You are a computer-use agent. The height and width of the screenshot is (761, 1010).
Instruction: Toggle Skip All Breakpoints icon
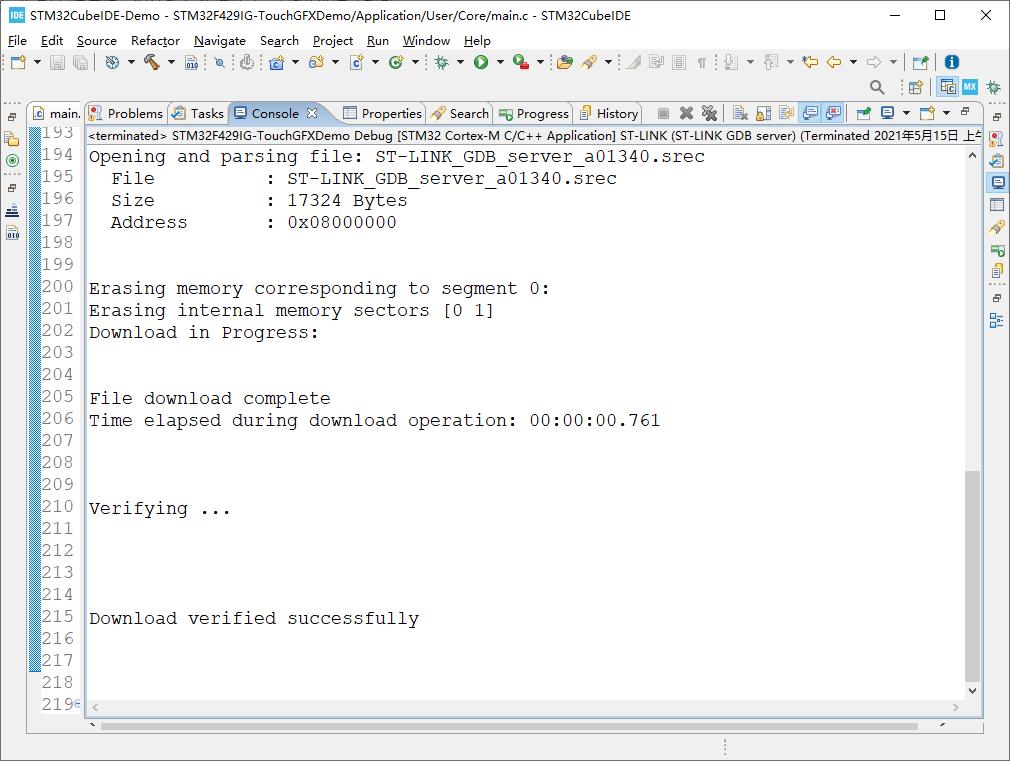click(x=220, y=63)
